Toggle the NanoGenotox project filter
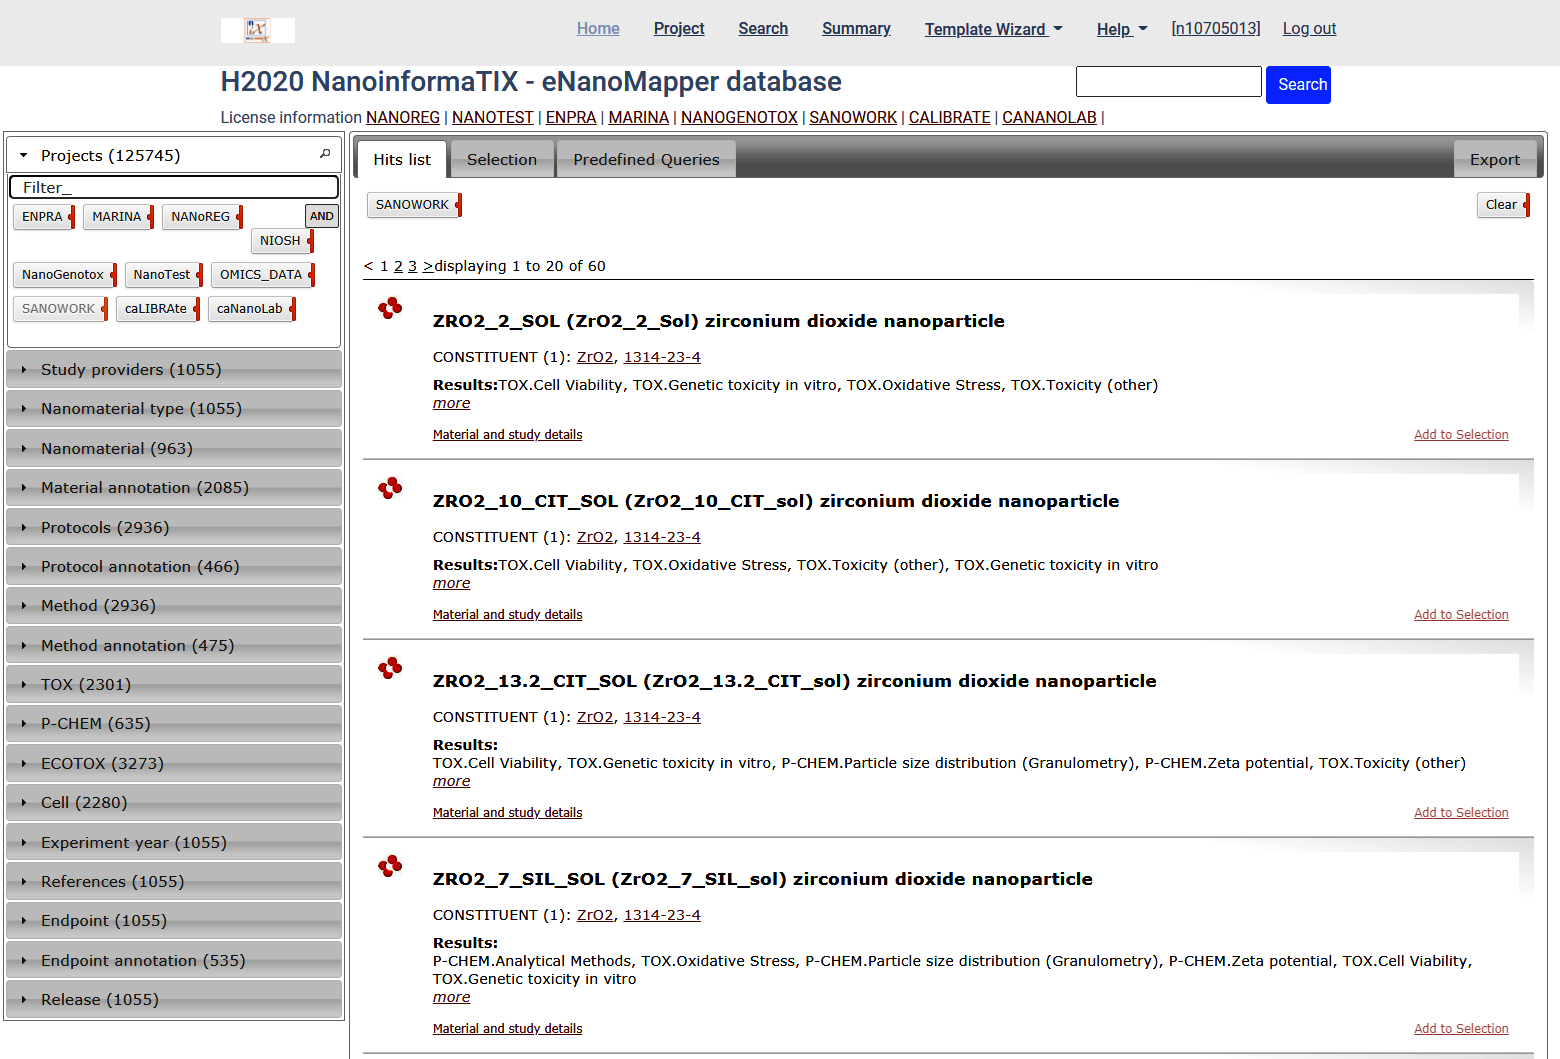Screen dimensions: 1560x1059 pos(63,275)
